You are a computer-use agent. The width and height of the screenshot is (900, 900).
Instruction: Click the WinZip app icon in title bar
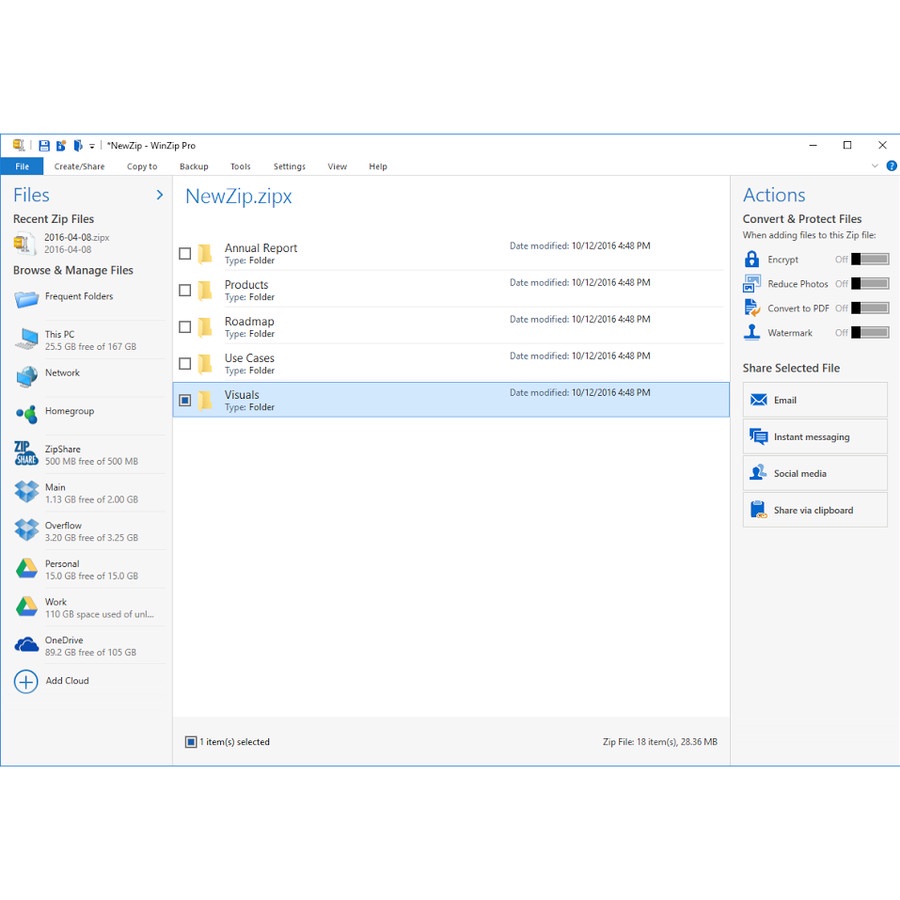pos(19,145)
